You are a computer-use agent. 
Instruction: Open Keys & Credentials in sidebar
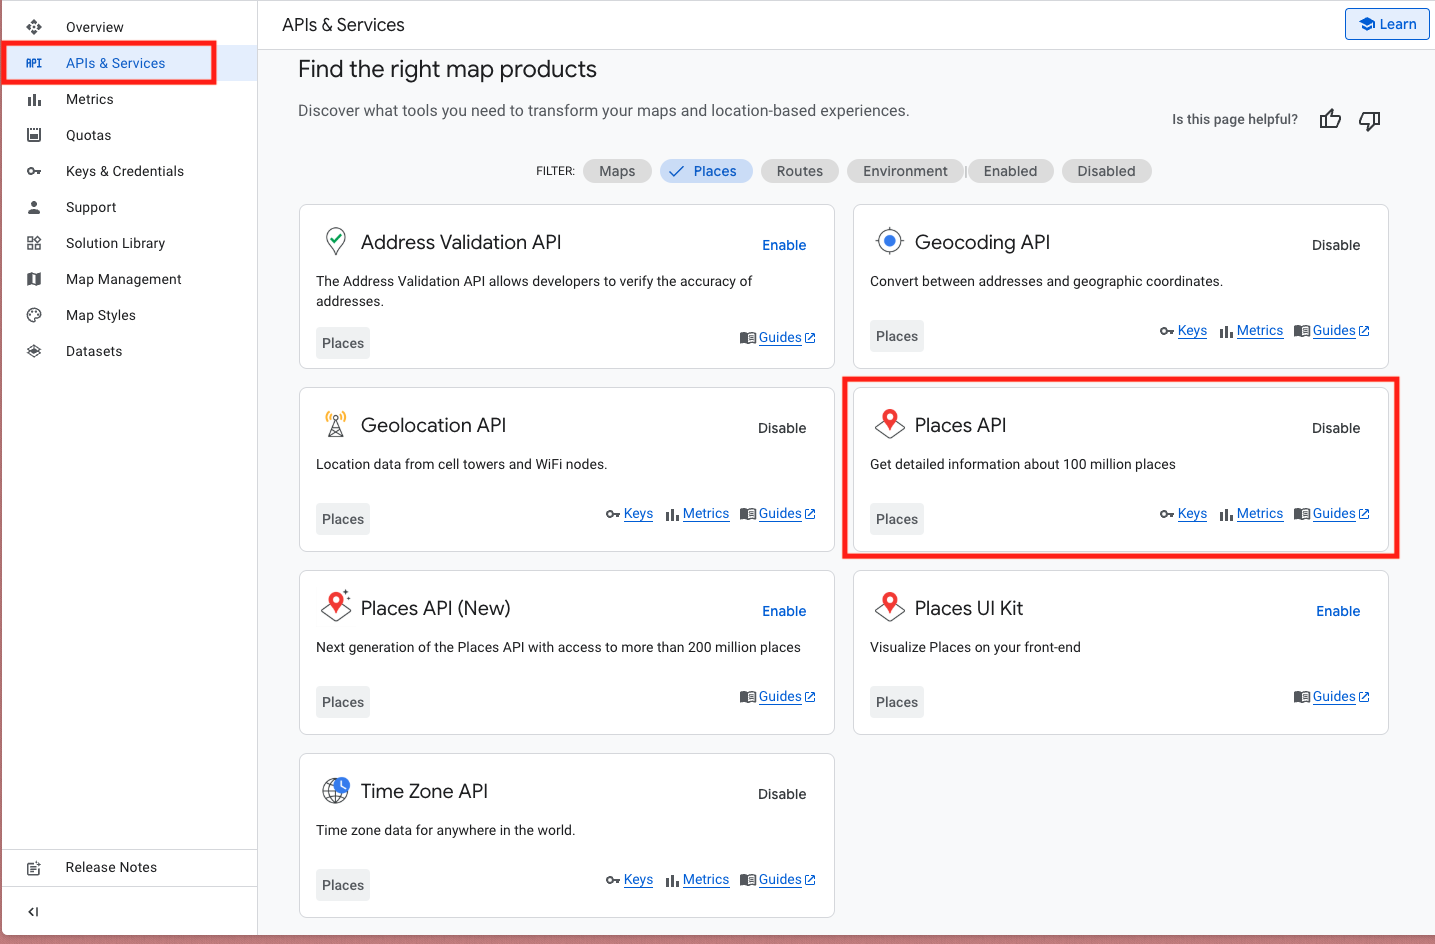point(125,171)
